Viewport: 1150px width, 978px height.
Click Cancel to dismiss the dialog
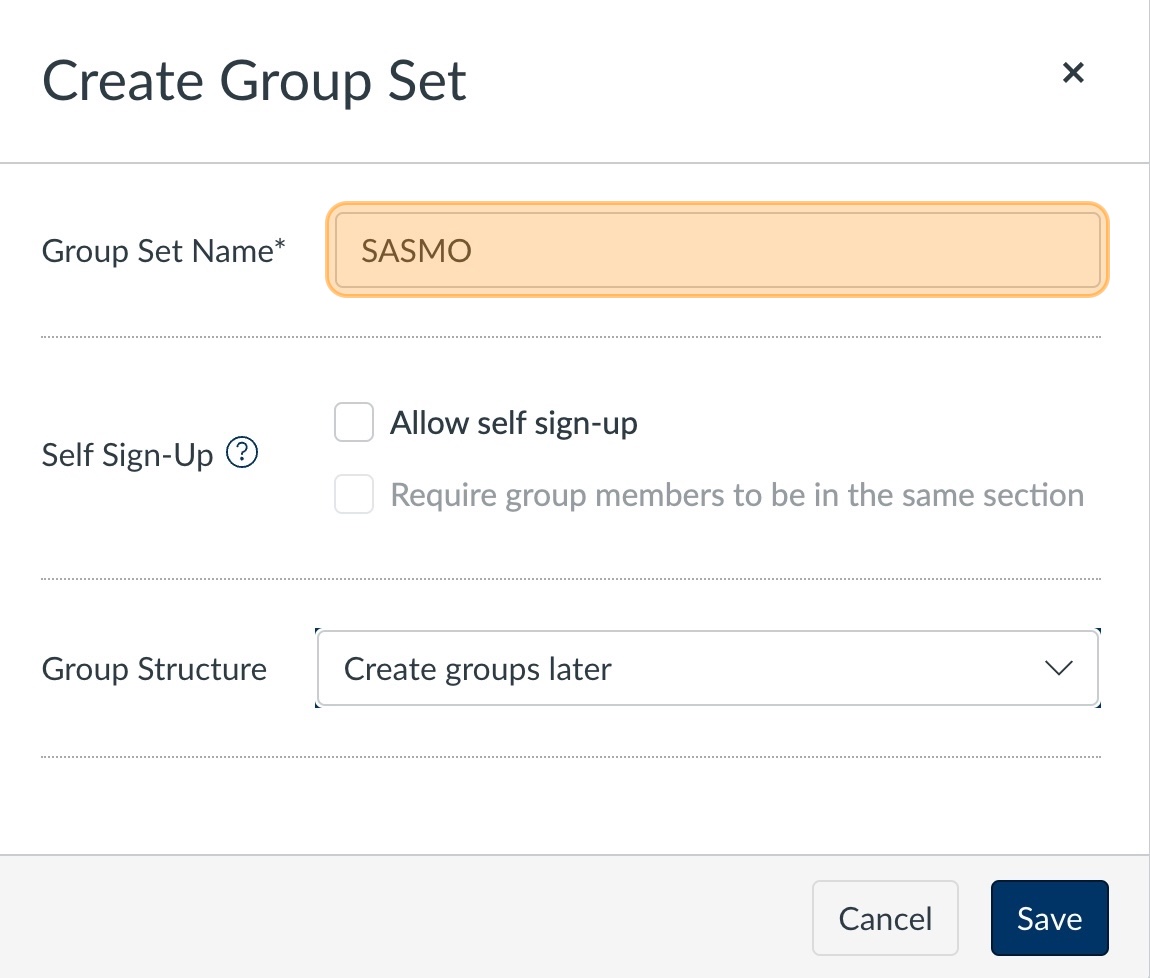tap(884, 917)
